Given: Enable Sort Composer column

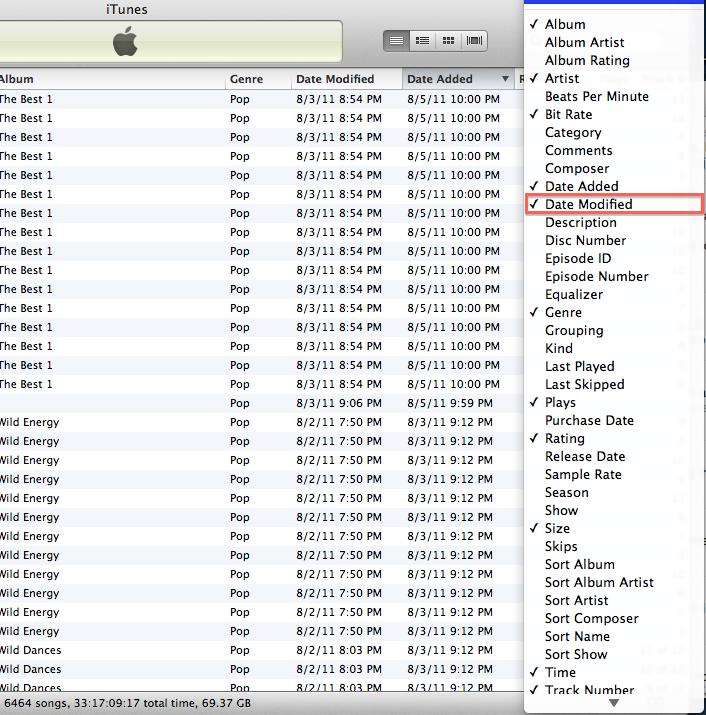Looking at the screenshot, I should point(613,619).
